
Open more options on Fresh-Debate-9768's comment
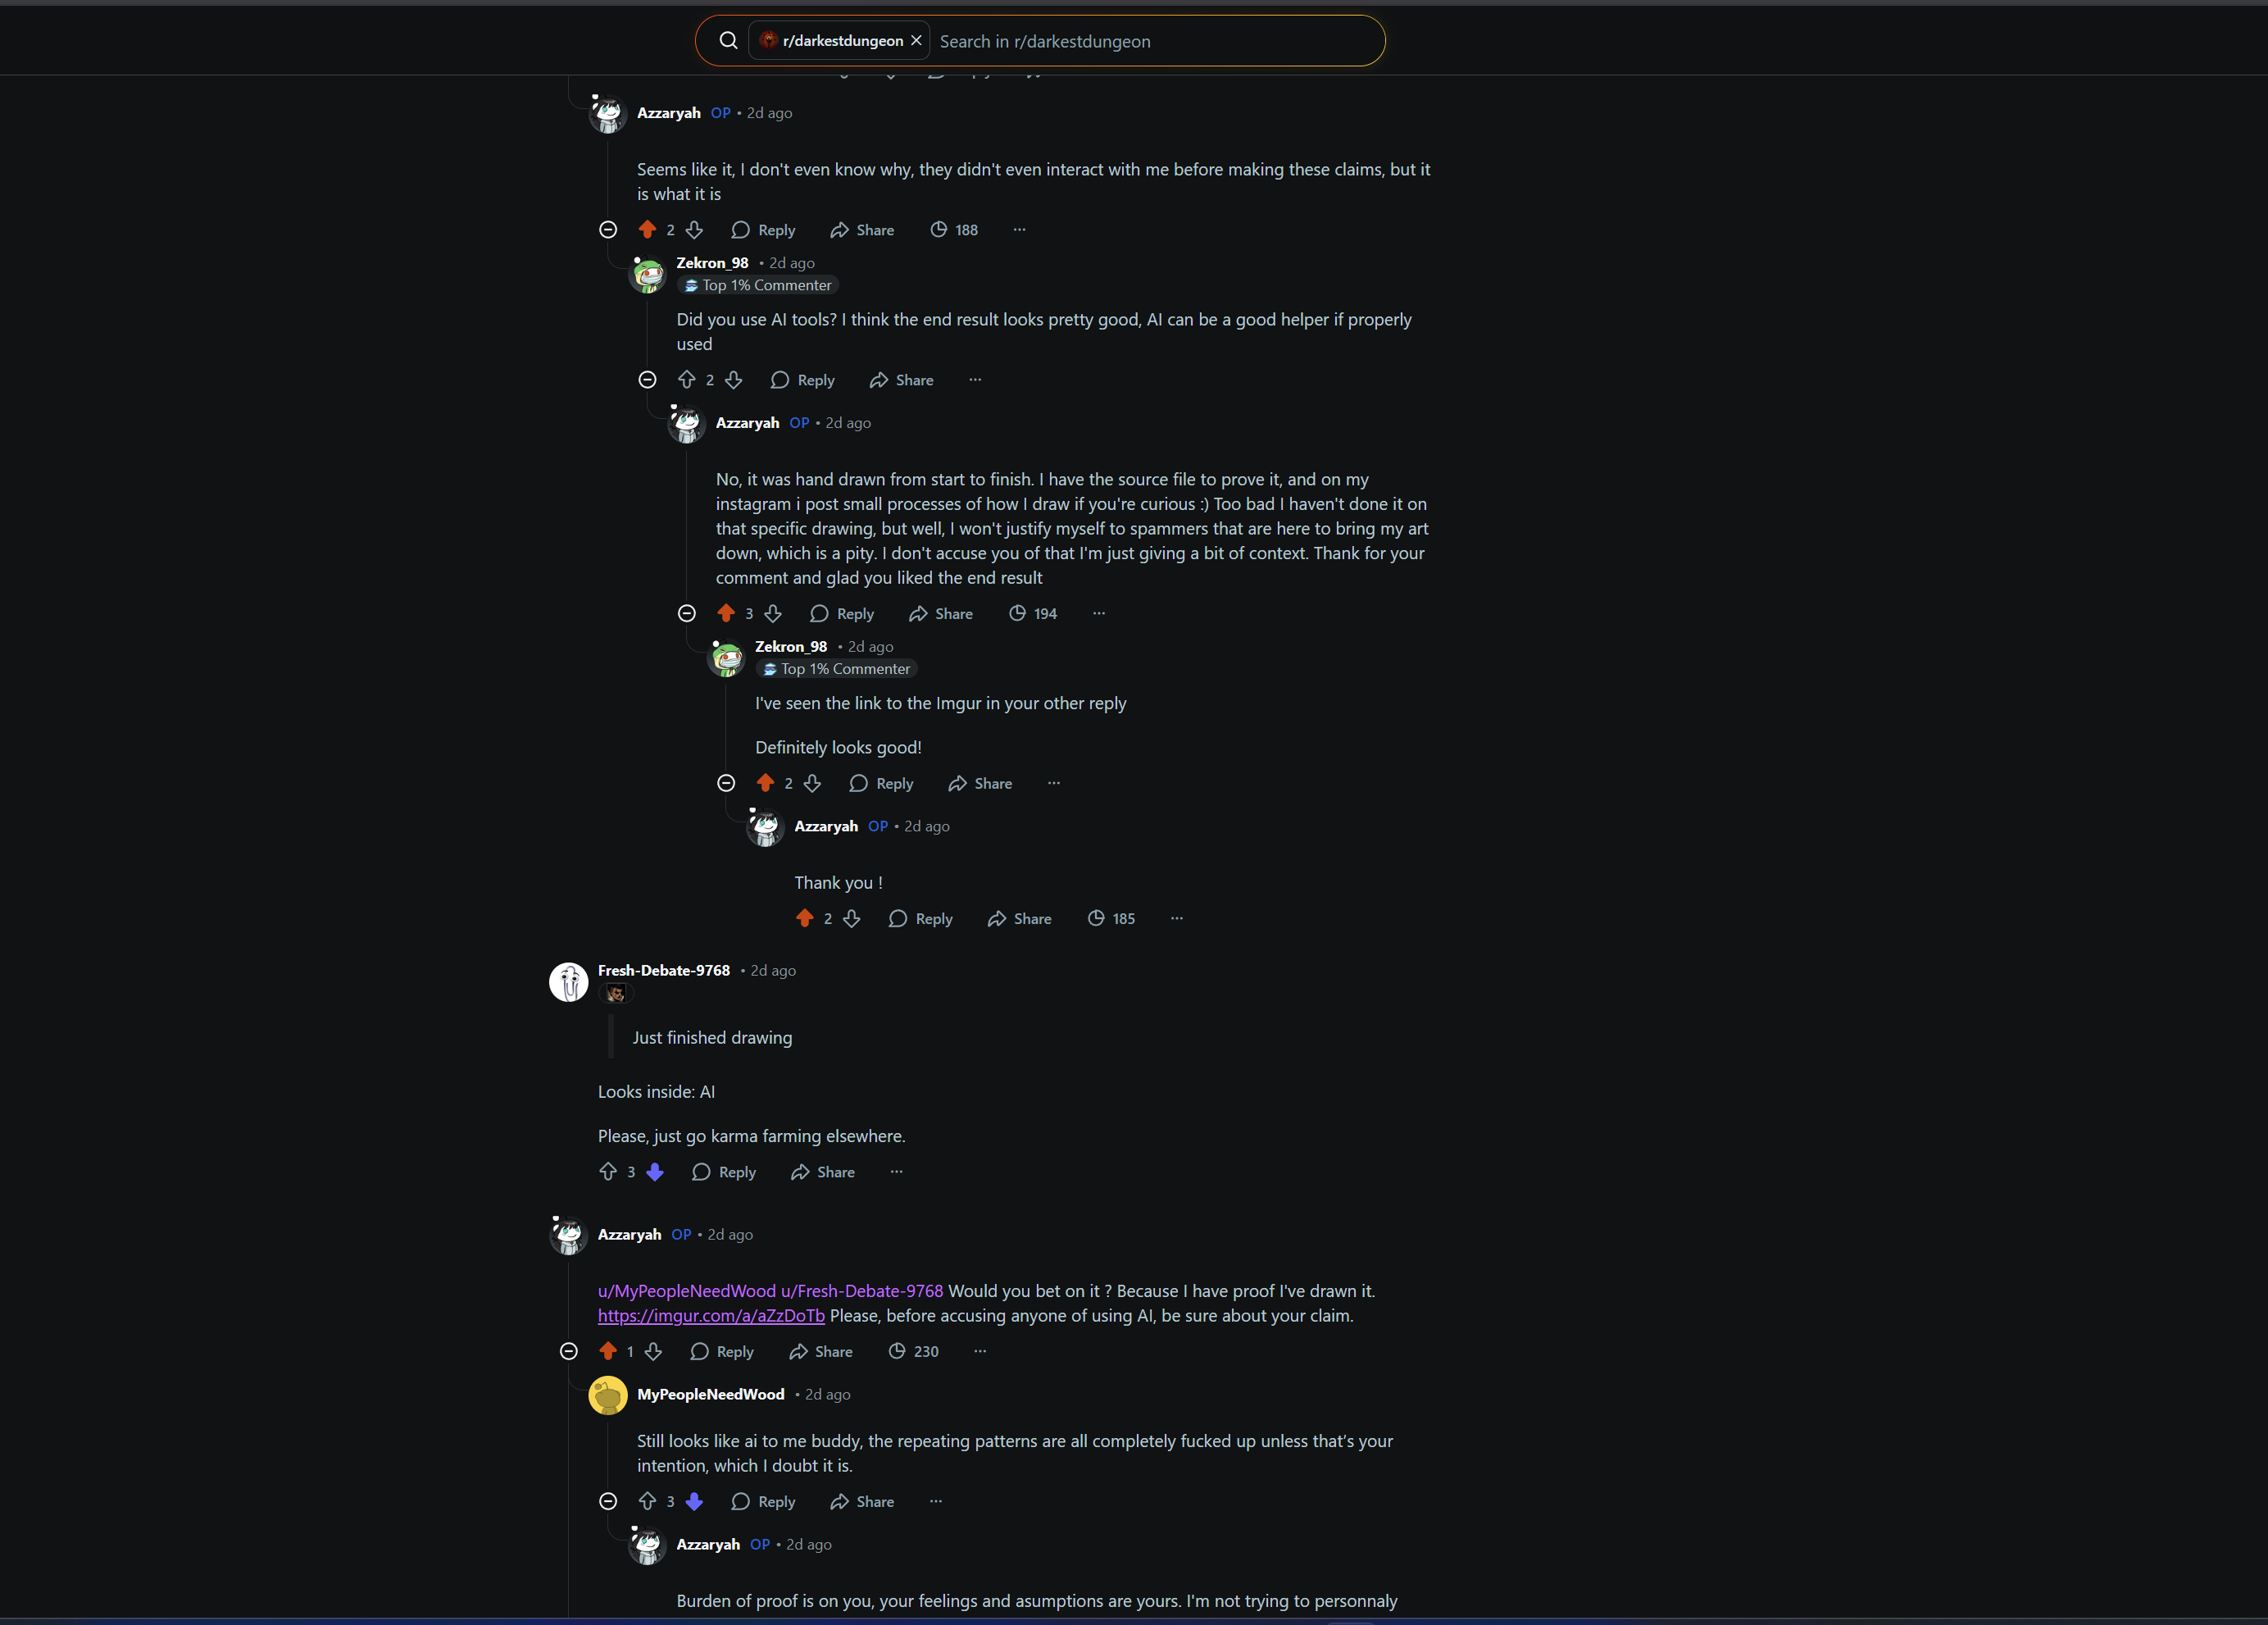(897, 1172)
